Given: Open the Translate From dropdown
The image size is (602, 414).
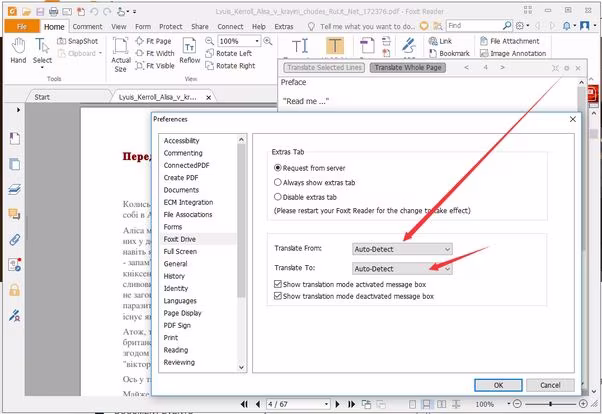Looking at the screenshot, I should pos(402,249).
